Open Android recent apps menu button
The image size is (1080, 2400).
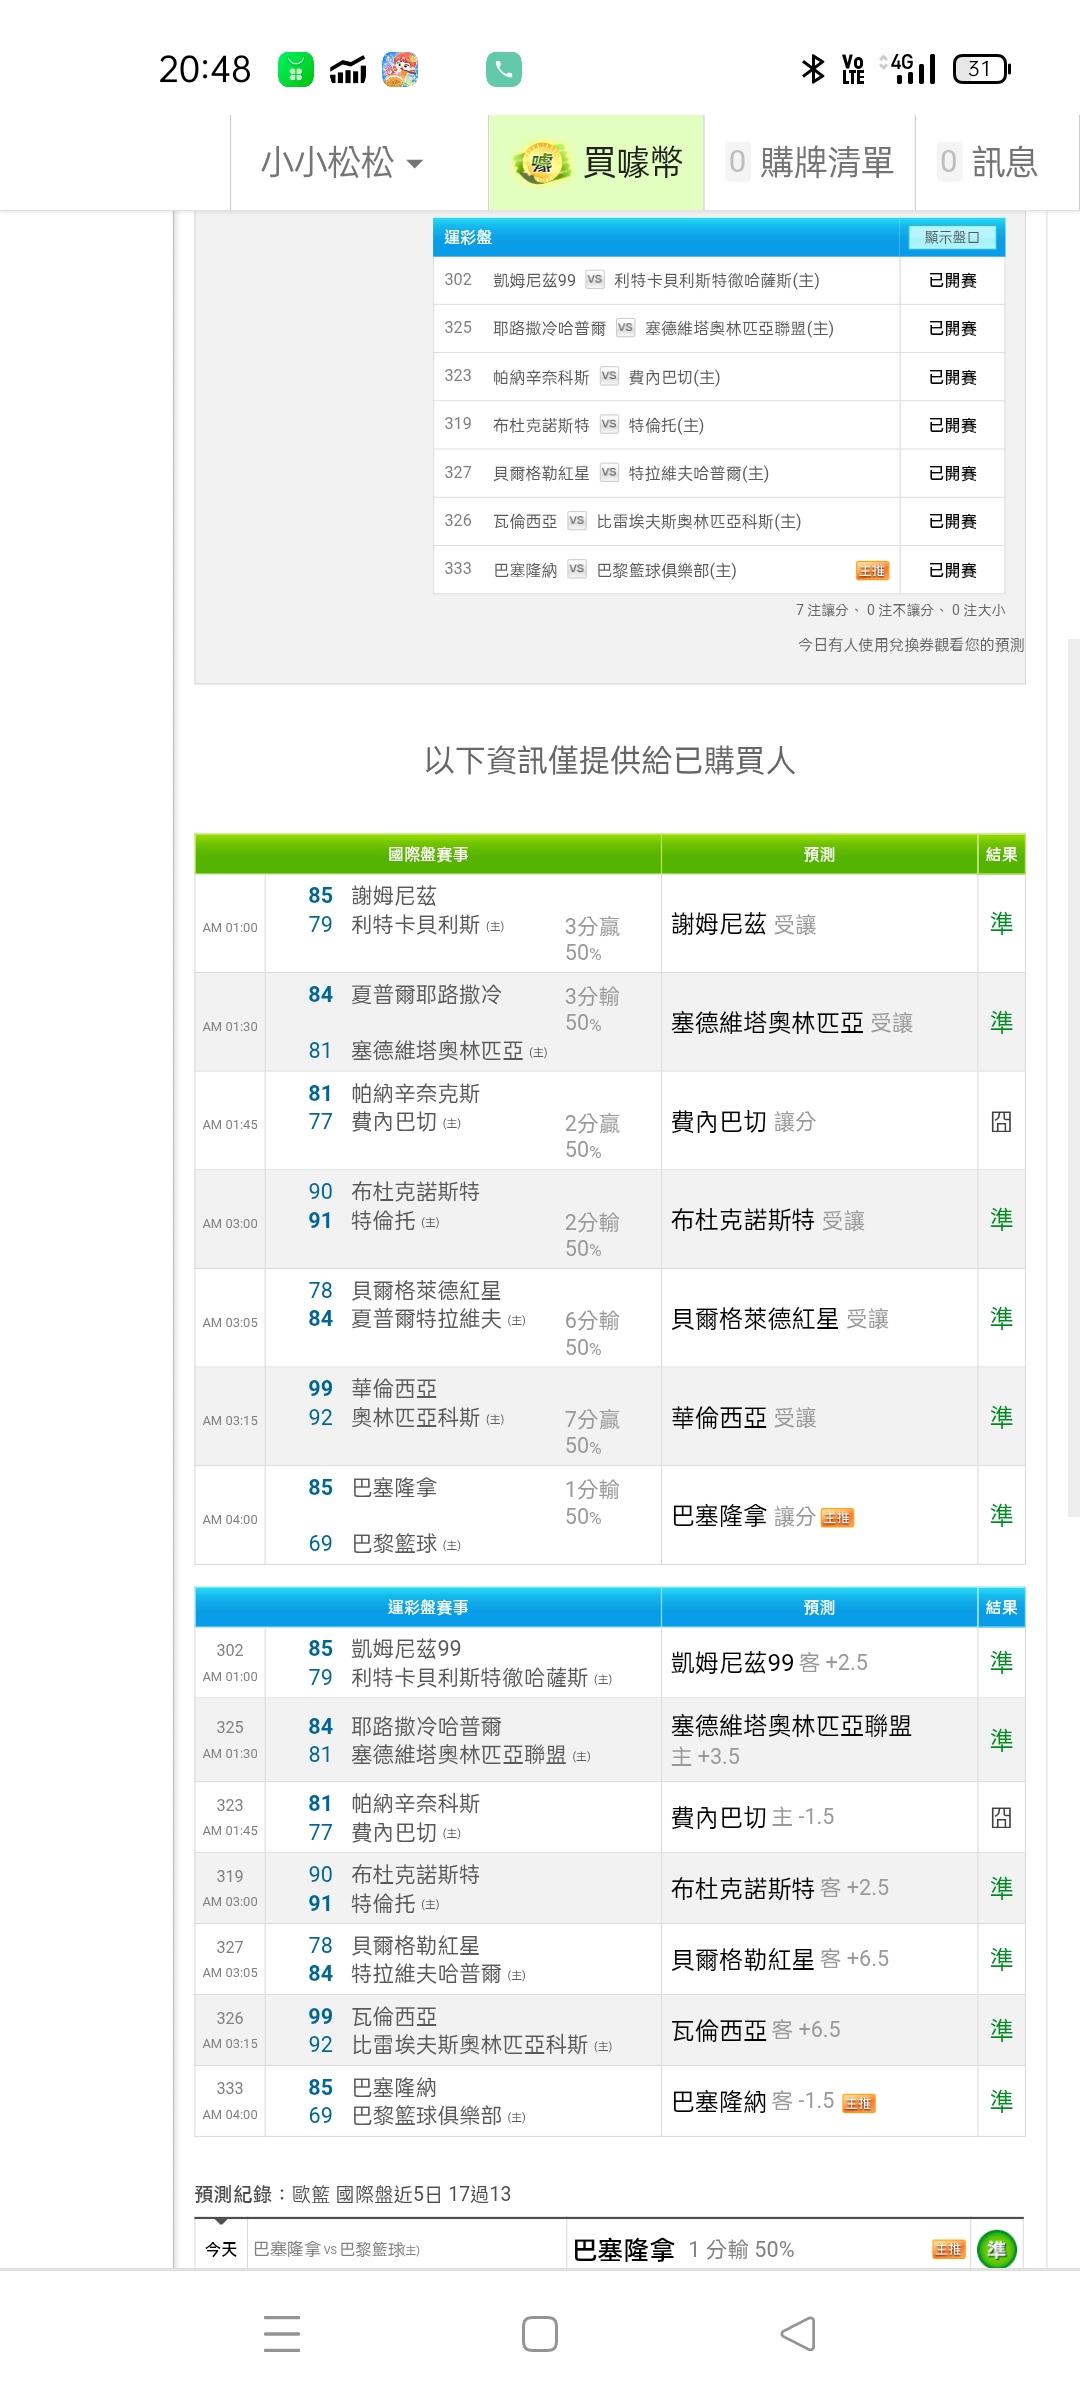point(282,2333)
